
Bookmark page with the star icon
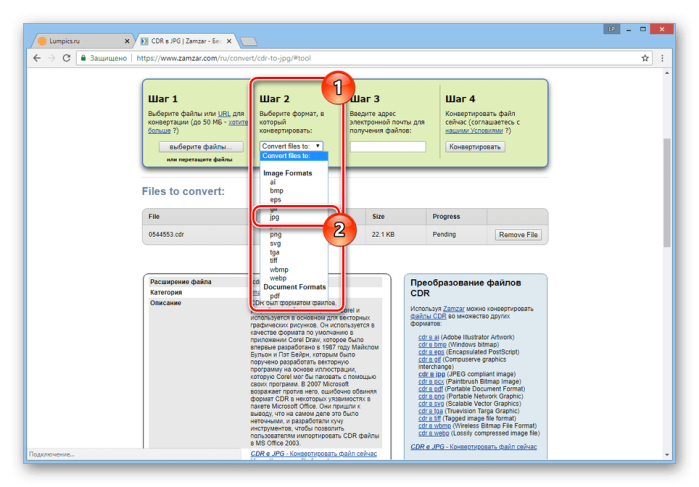[x=645, y=58]
